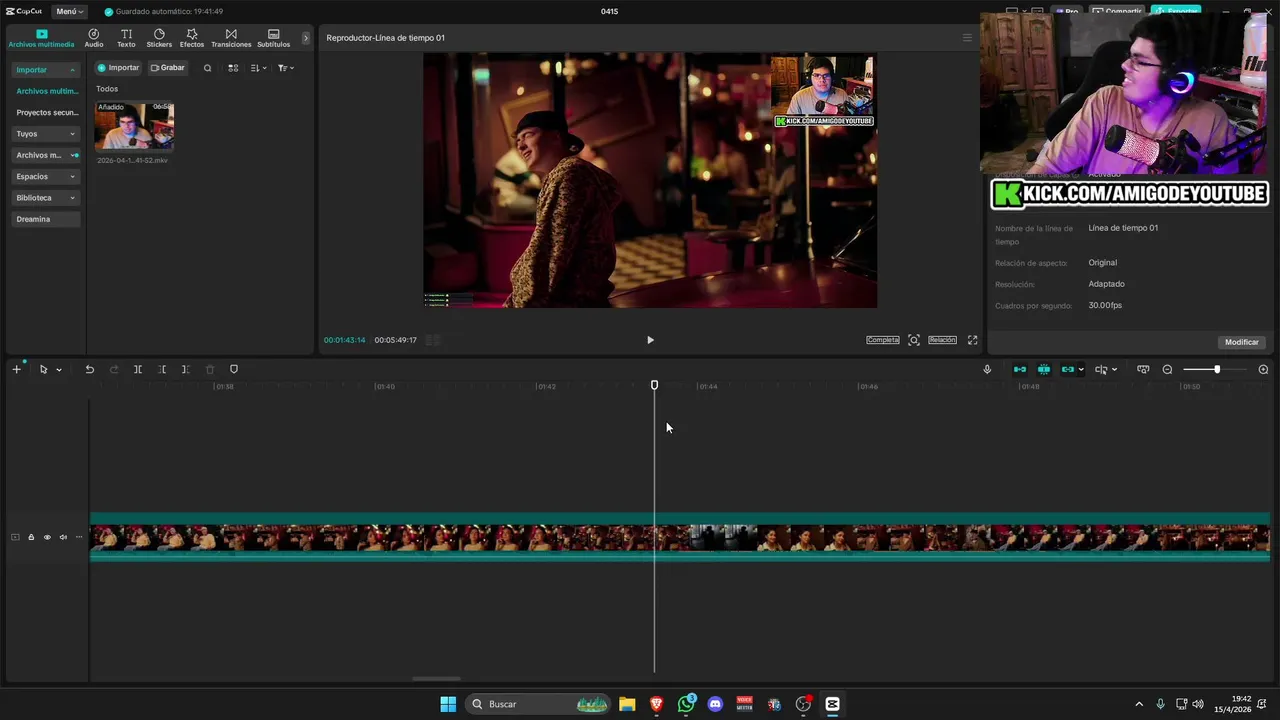Screen dimensions: 1280x720
Task: Collapse the Importar section
Action: [45, 70]
